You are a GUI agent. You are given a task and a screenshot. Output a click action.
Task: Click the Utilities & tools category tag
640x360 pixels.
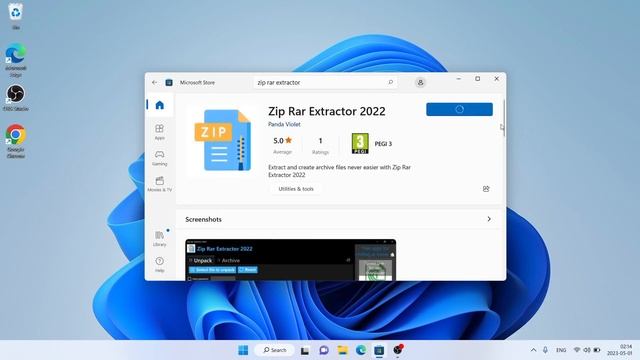[x=296, y=189]
